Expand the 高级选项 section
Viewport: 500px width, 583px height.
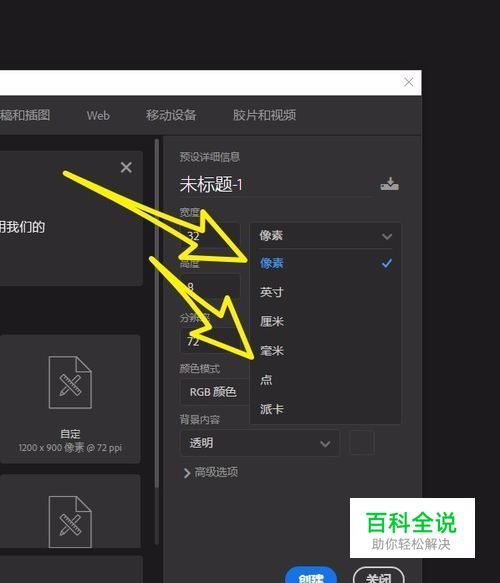pos(211,473)
